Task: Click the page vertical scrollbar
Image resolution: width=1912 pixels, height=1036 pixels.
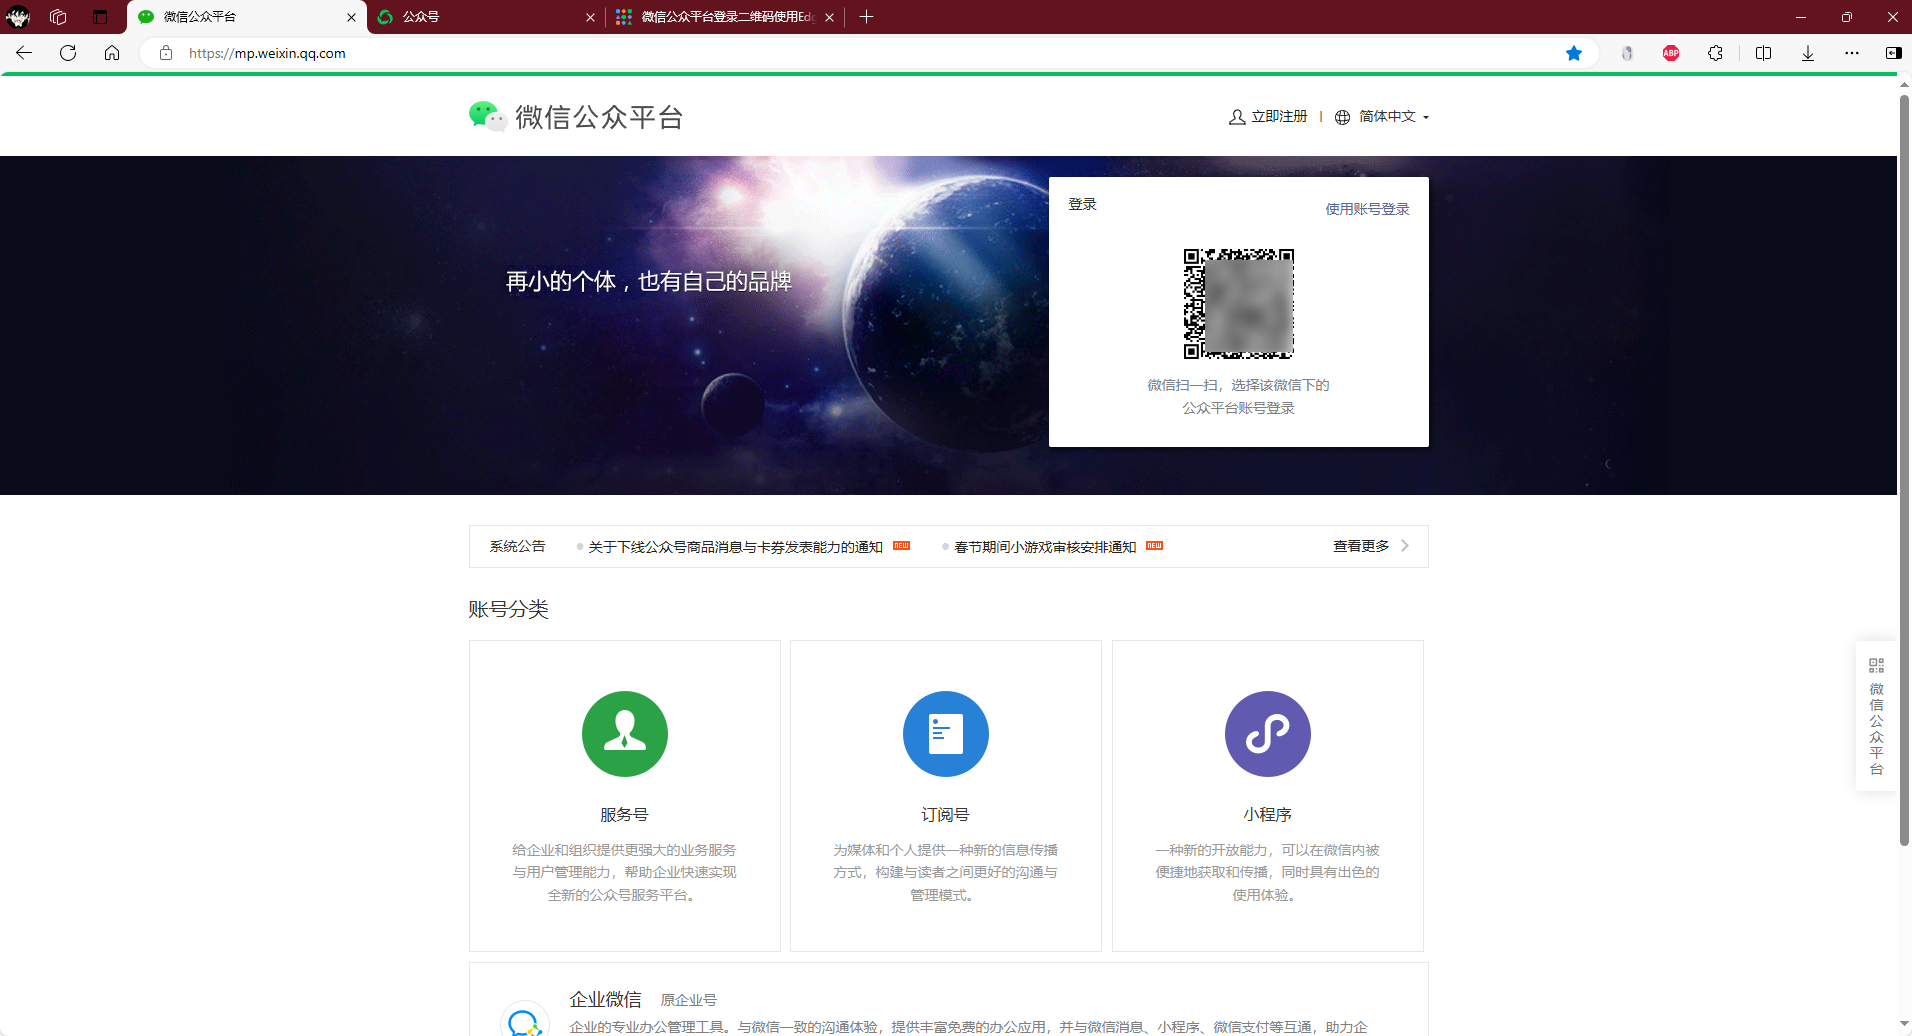Action: click(1904, 470)
